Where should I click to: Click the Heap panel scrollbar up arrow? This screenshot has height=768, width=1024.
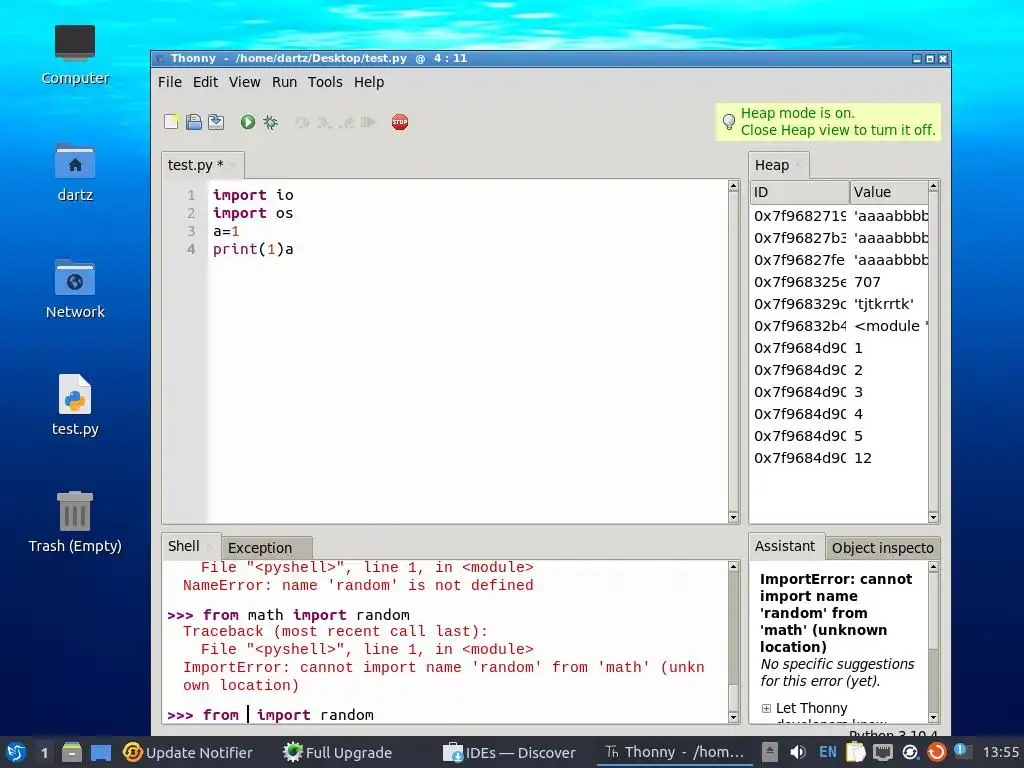933,186
